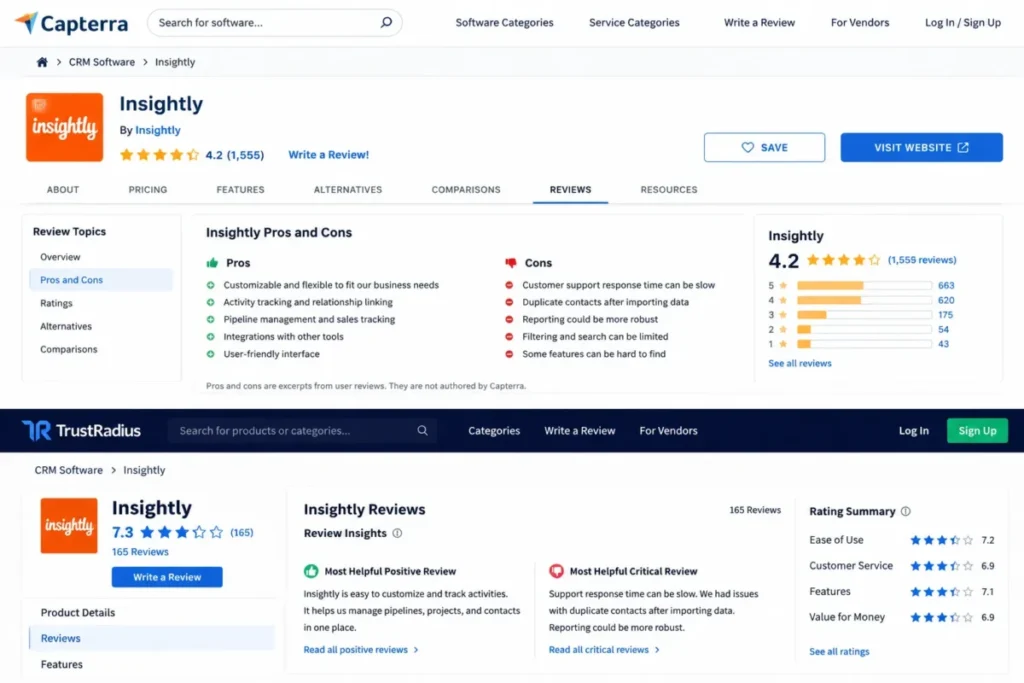This screenshot has height=683, width=1024.
Task: Open Categories in TrustRadius header
Action: pyautogui.click(x=494, y=431)
